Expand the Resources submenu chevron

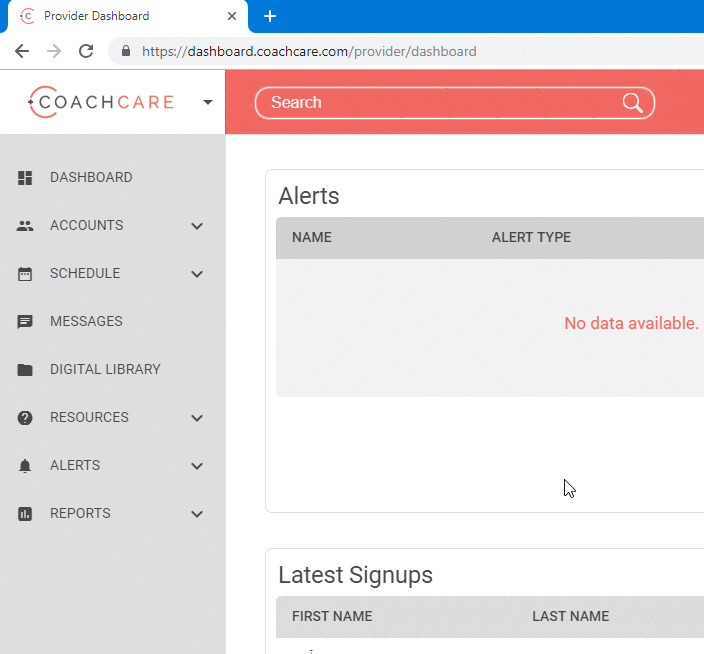(x=197, y=418)
